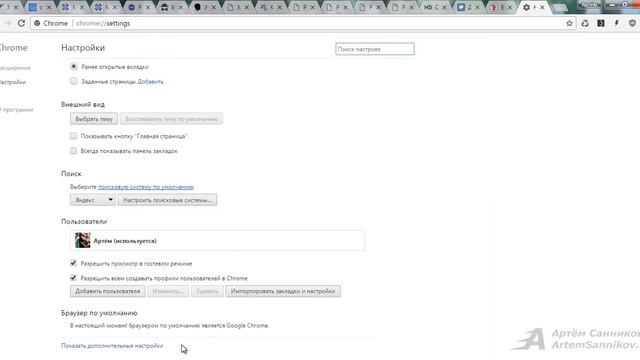The height and width of the screenshot is (360, 640).
Task: Switch to the HD video tab
Action: (435, 7)
